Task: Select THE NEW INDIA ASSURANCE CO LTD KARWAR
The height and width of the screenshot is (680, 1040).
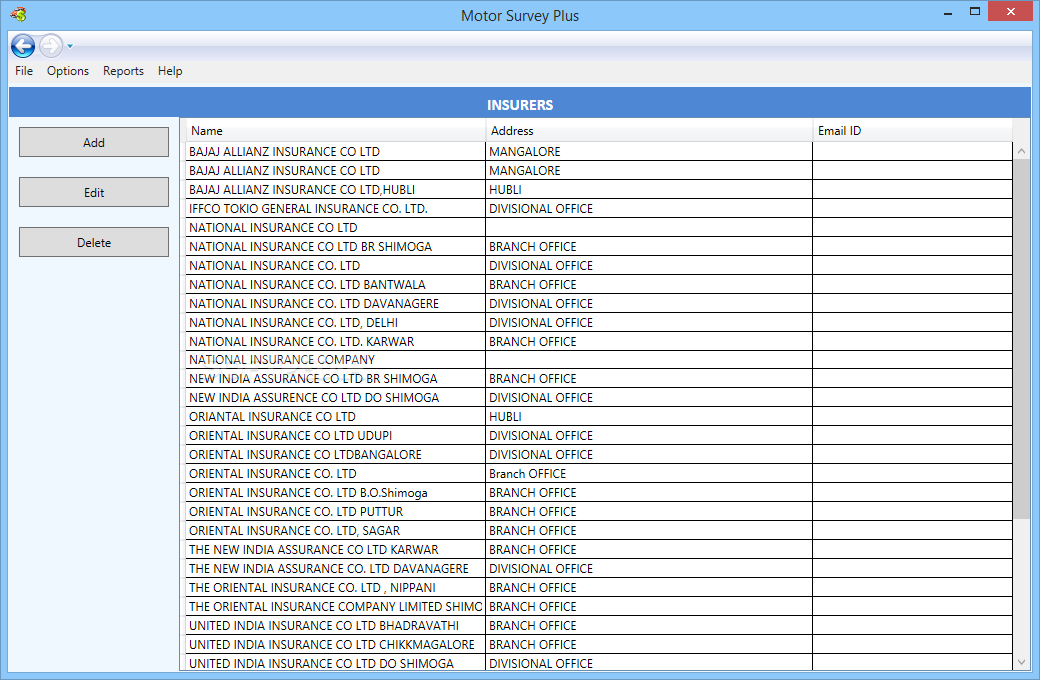Action: tap(599, 549)
